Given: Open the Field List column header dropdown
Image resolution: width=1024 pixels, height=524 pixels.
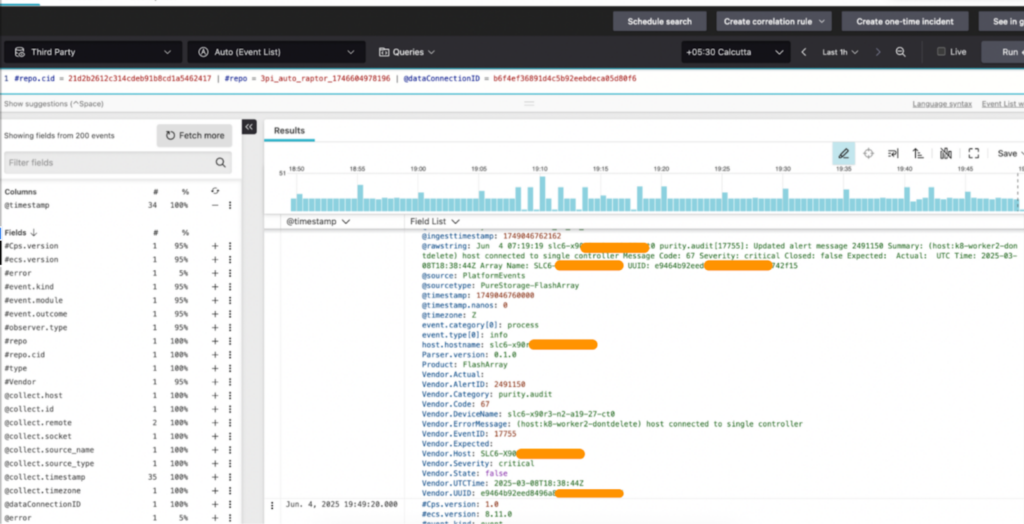Looking at the screenshot, I should (435, 221).
